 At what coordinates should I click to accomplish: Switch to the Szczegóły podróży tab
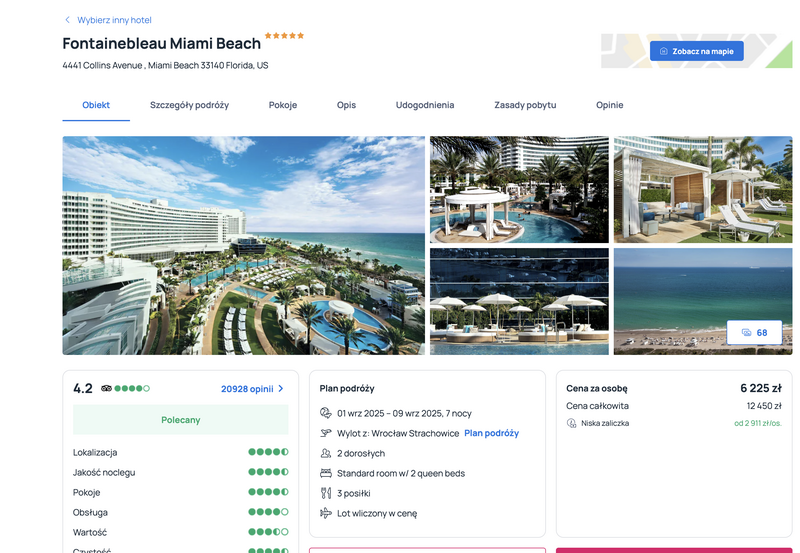[189, 105]
